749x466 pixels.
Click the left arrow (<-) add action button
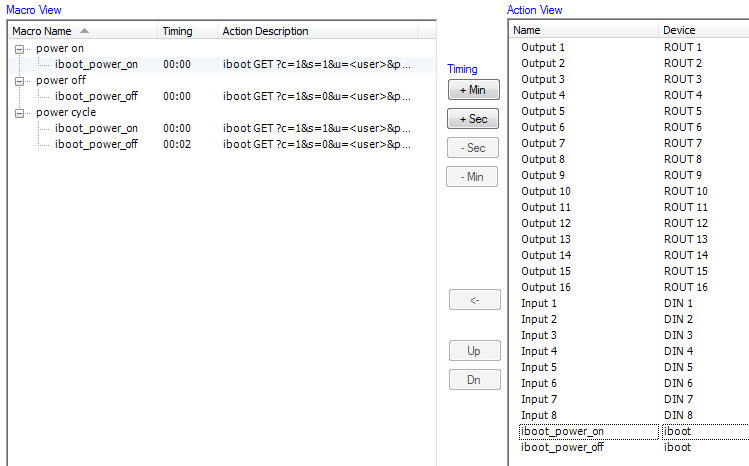[x=475, y=300]
